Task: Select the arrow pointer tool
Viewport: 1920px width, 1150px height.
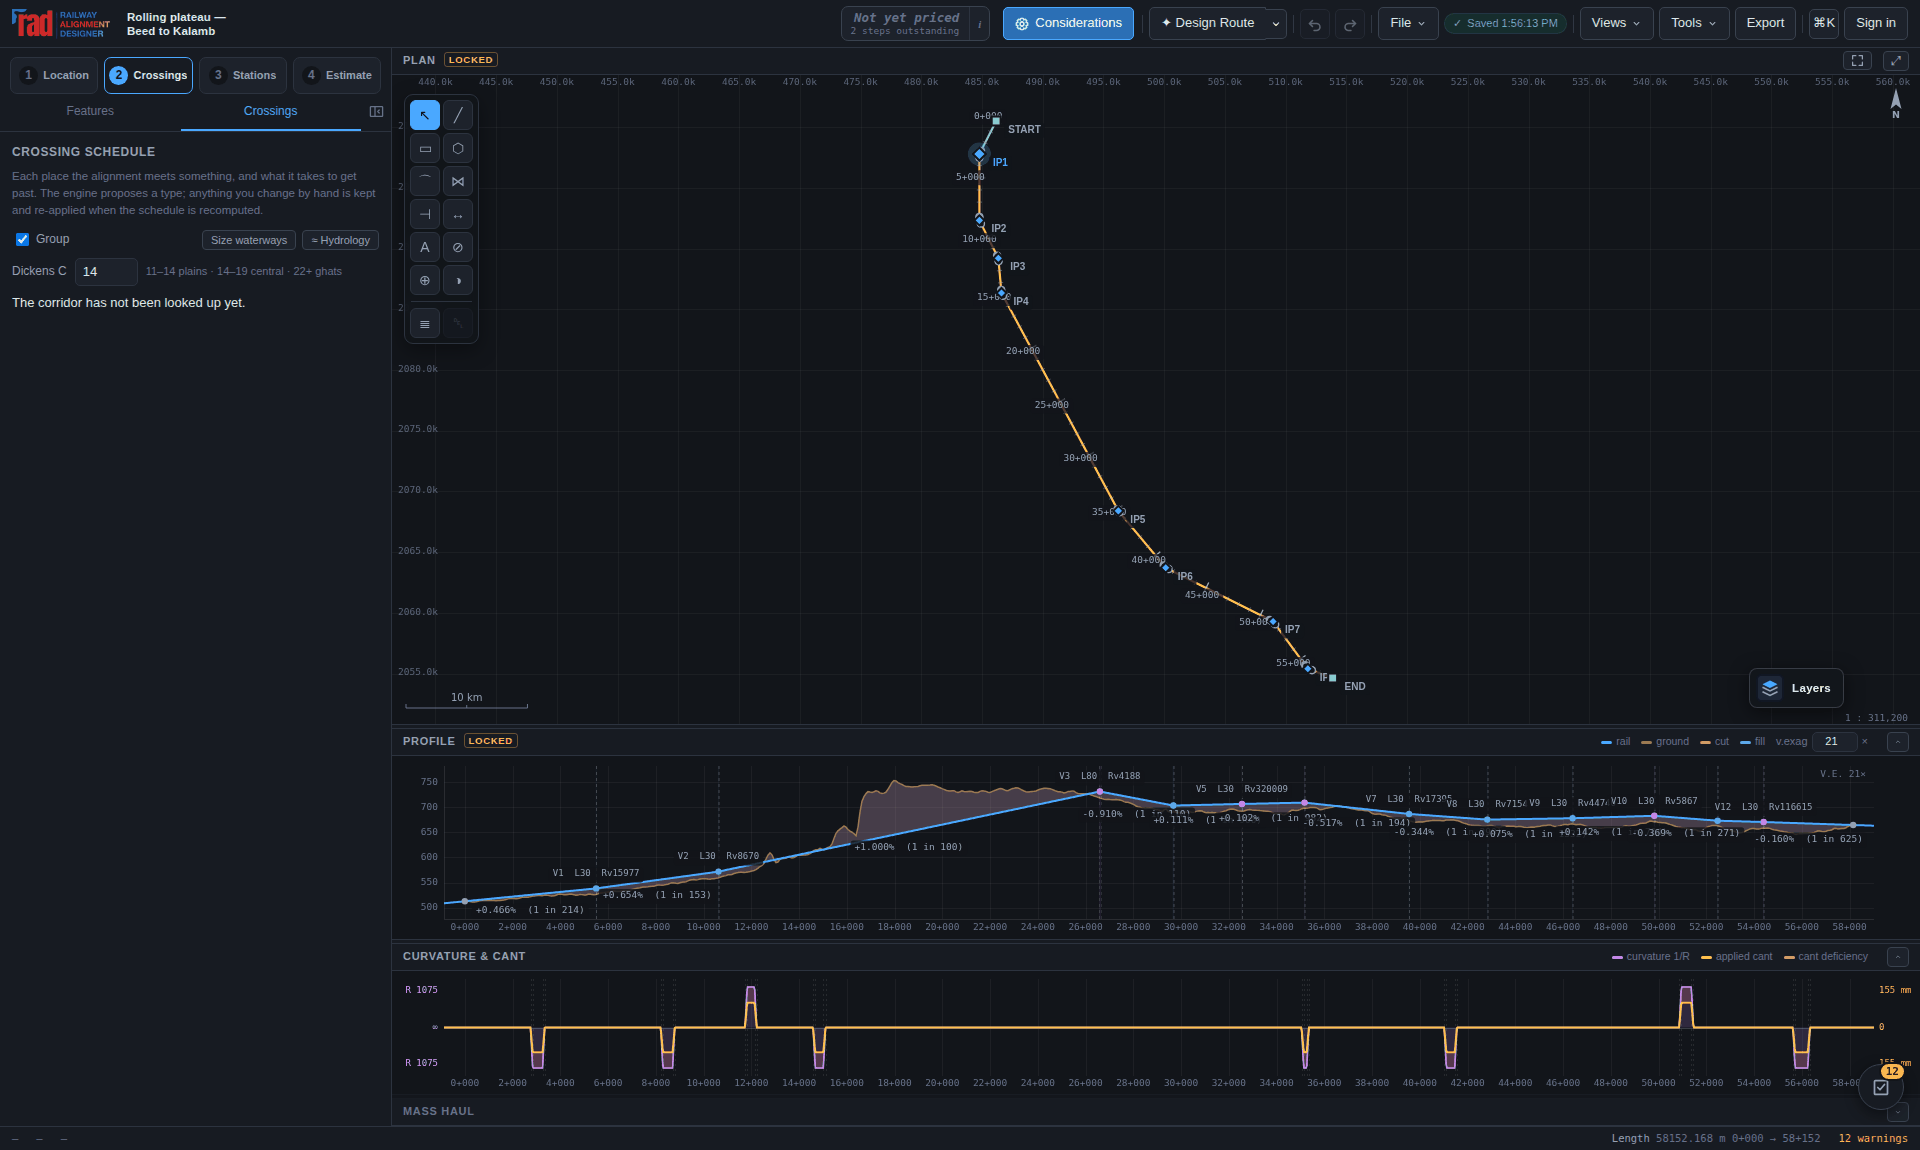Action: click(425, 115)
